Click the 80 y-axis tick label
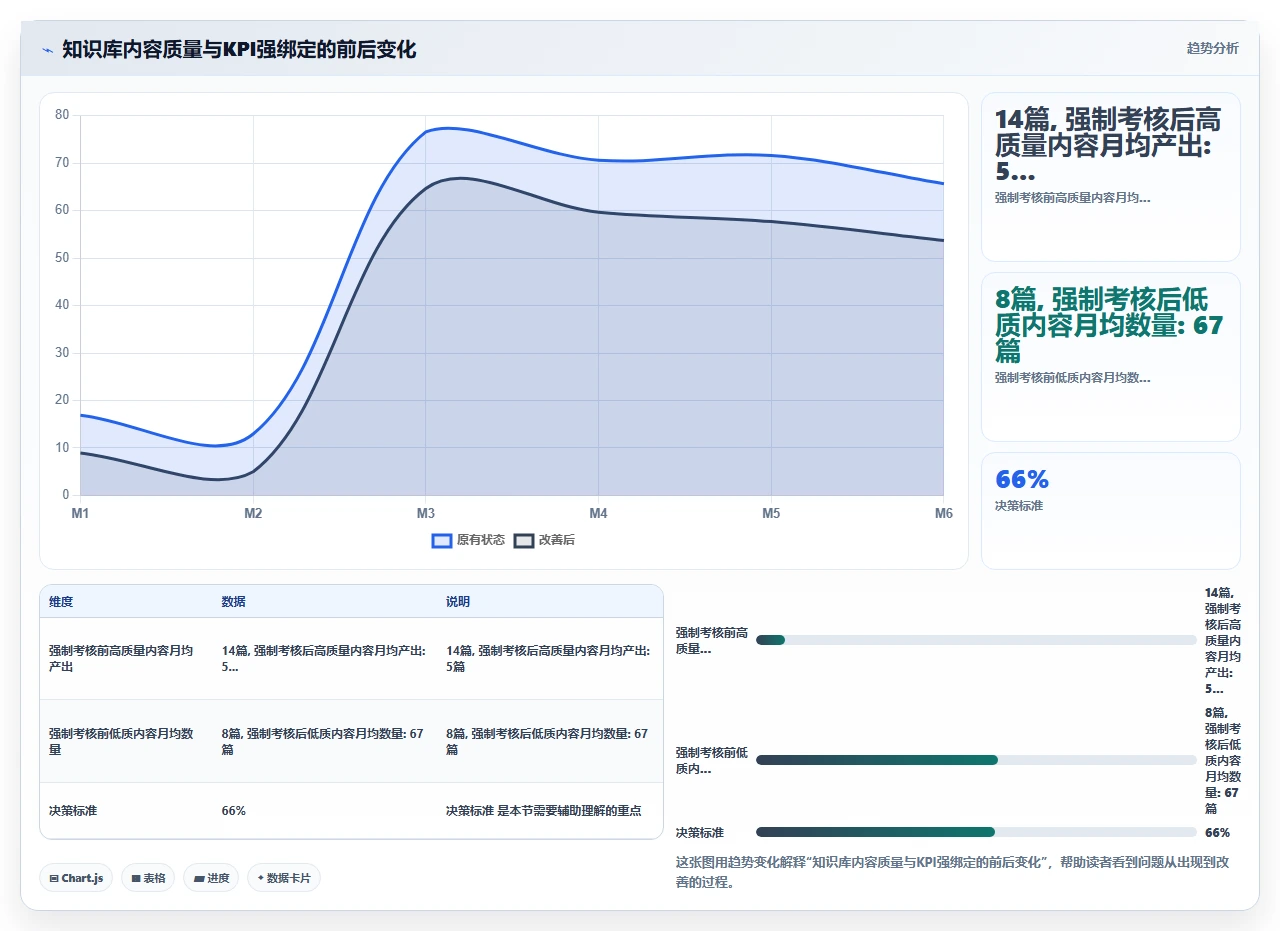The image size is (1280, 931). point(62,115)
